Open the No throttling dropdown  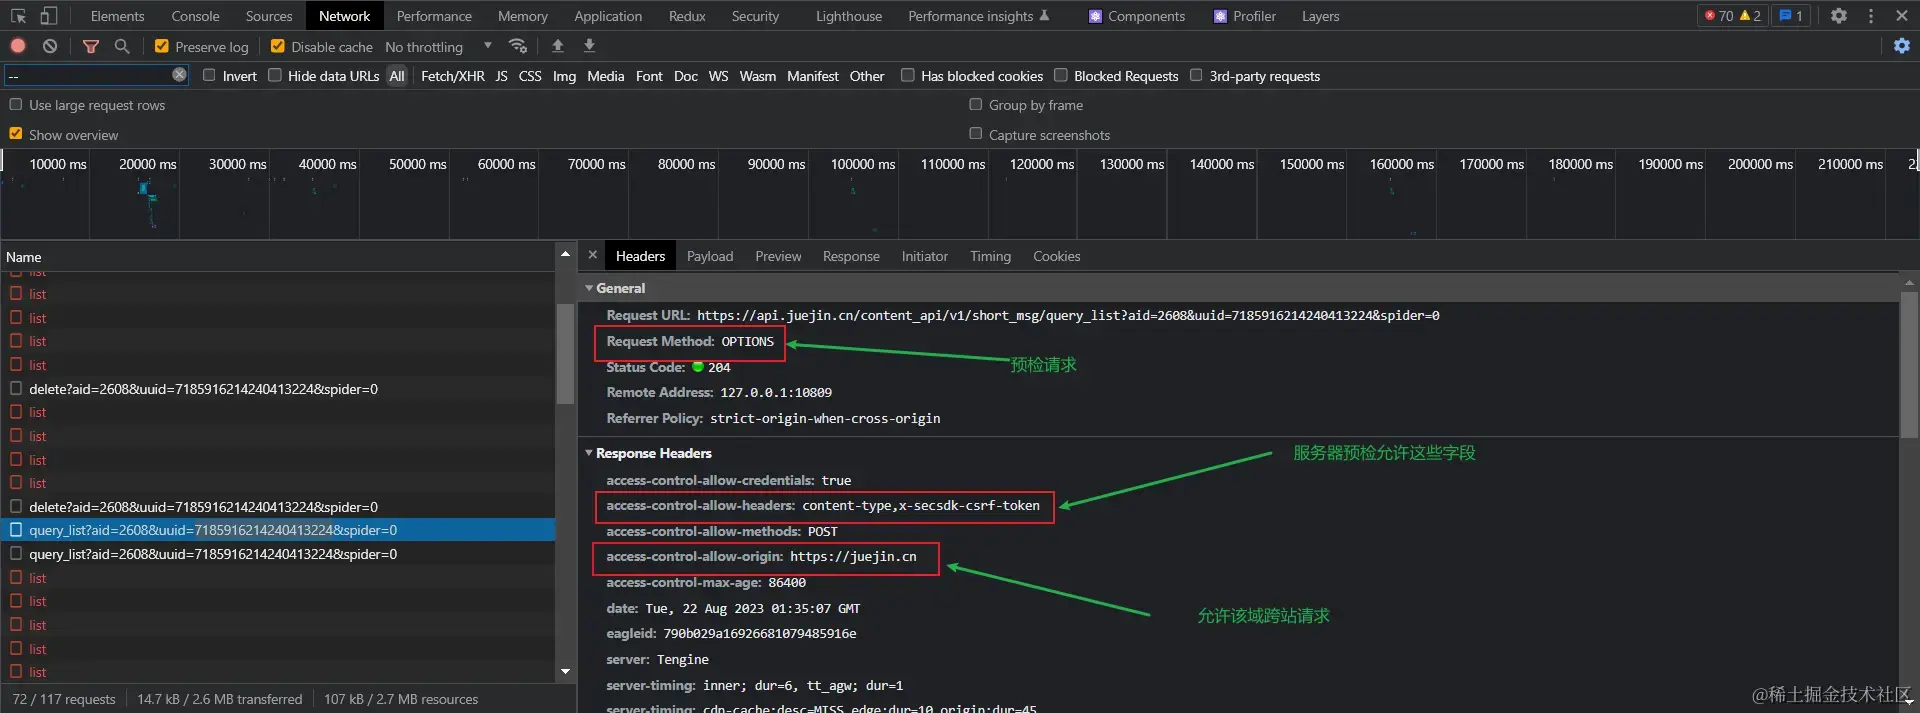[x=438, y=46]
